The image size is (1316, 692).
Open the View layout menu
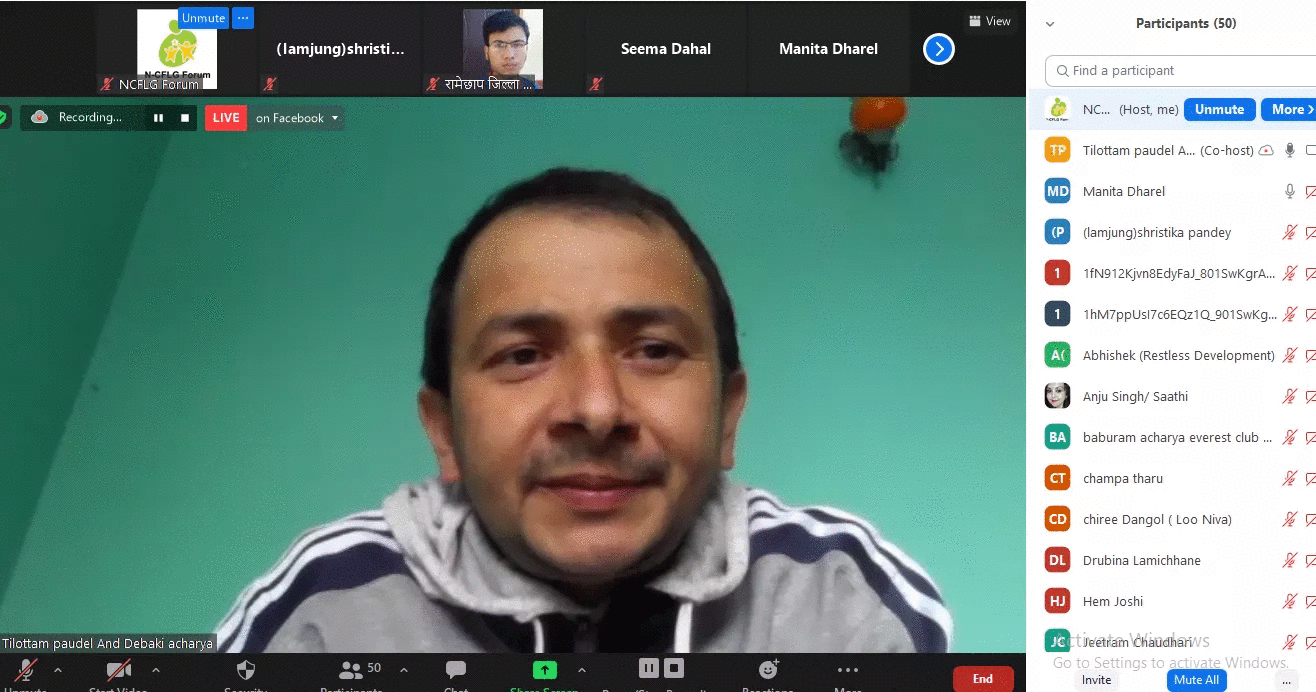point(990,21)
